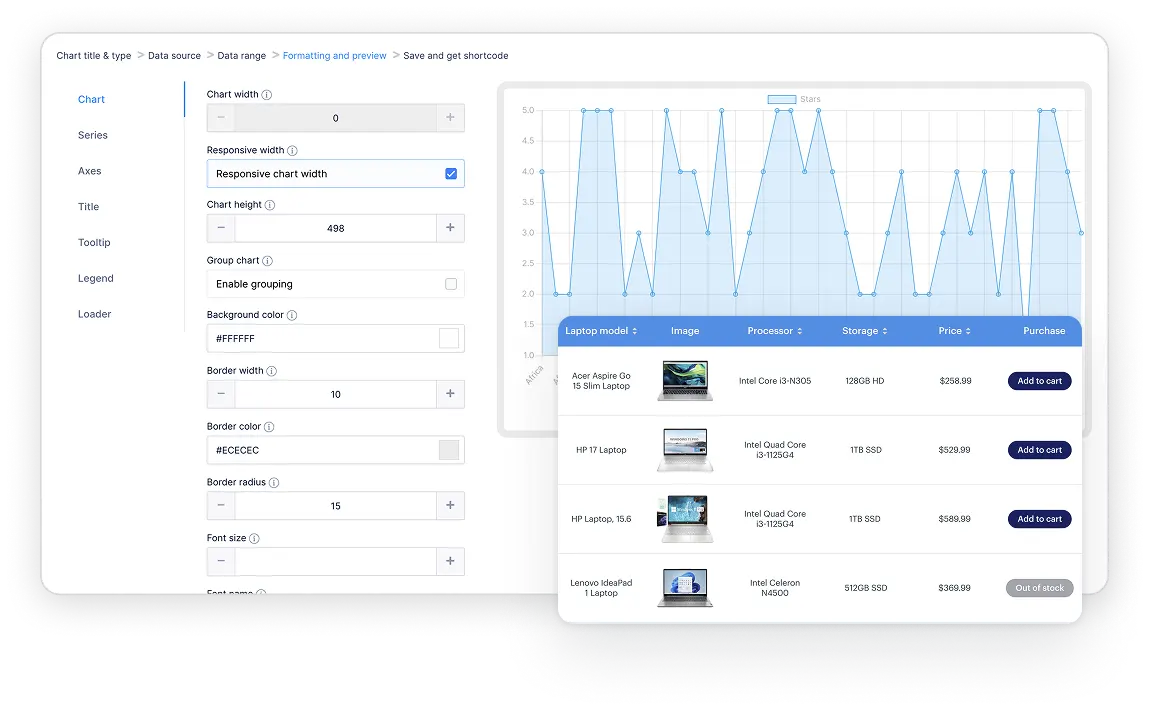Image resolution: width=1152 pixels, height=718 pixels.
Task: Decrease Border width value
Action: tap(221, 394)
